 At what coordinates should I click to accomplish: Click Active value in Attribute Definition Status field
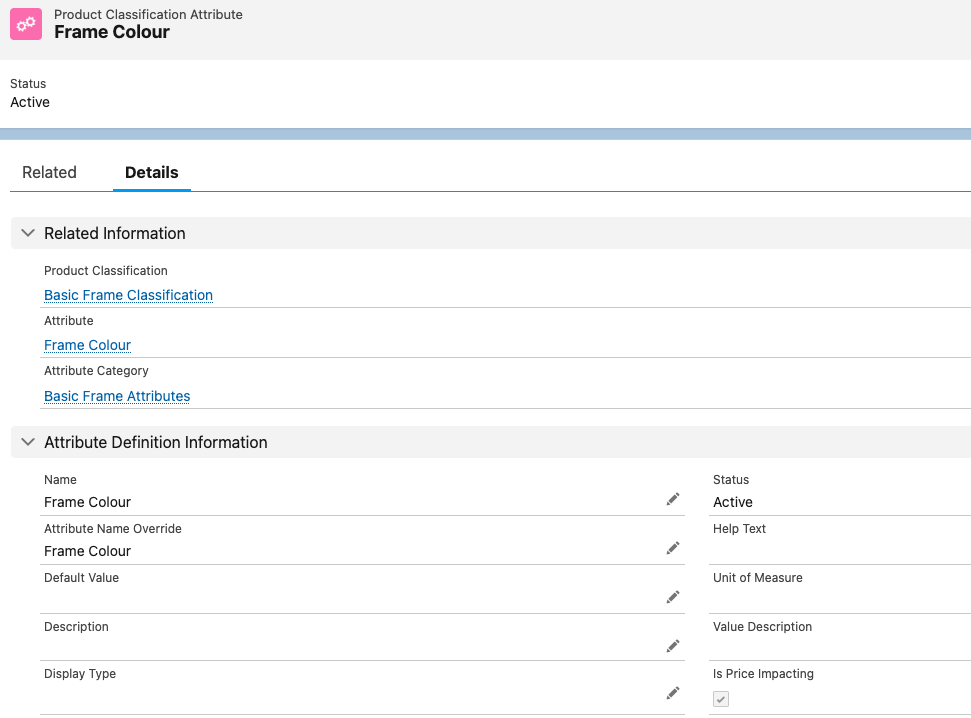(733, 502)
